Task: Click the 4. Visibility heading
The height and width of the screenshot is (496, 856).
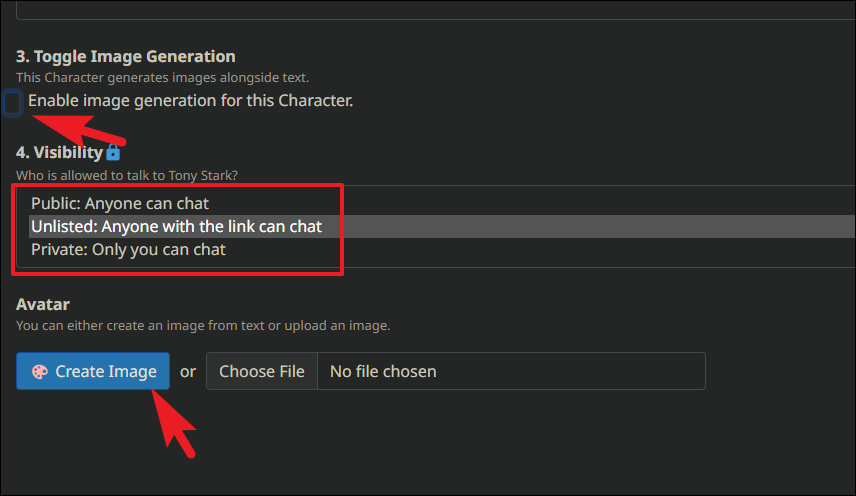Action: [59, 152]
